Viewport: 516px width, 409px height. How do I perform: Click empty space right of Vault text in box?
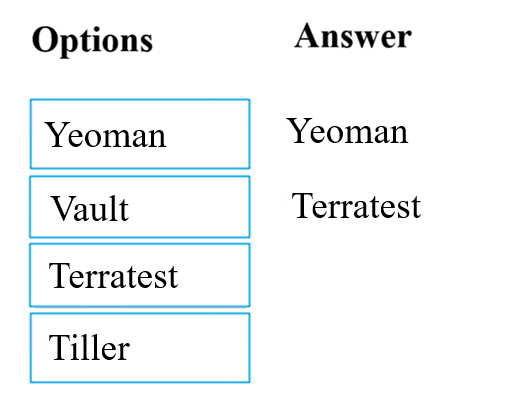click(190, 207)
